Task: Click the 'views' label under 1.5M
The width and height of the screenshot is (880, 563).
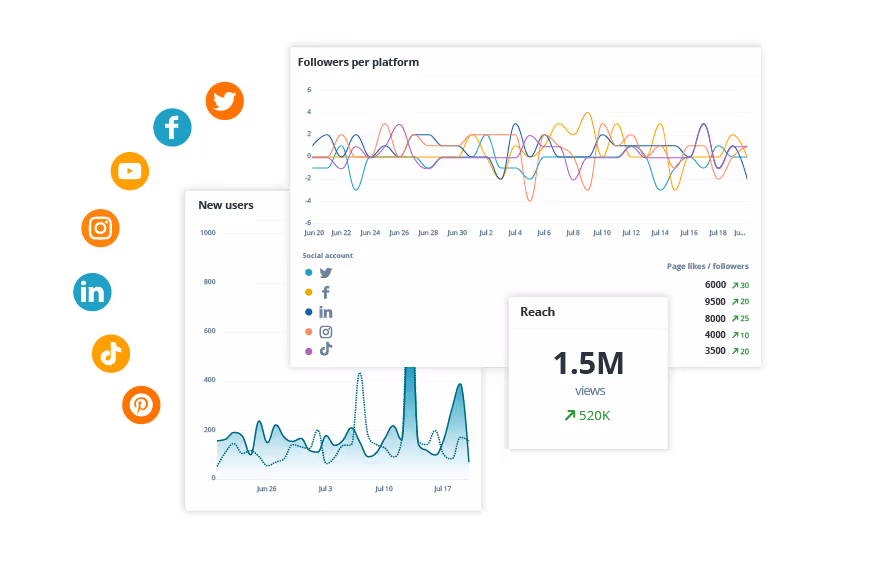Action: pyautogui.click(x=590, y=391)
